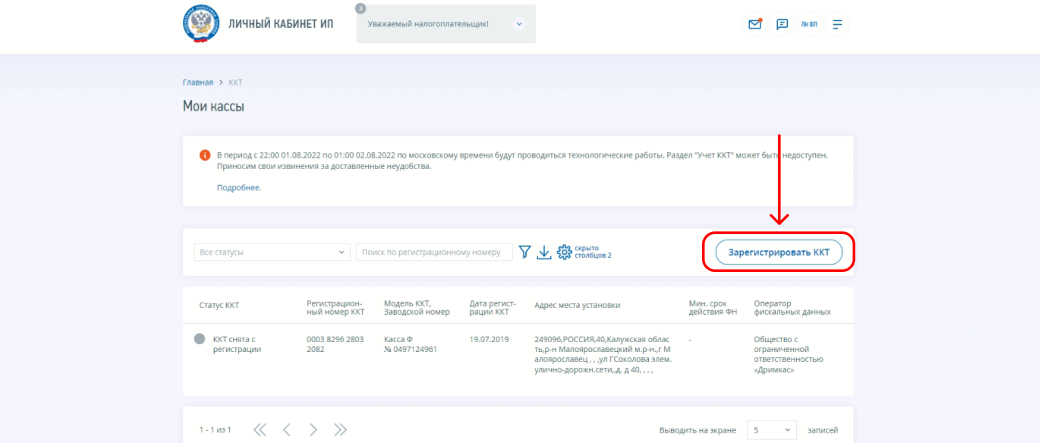Click the download arrow icon
Screen dimensions: 1040x443
pos(544,253)
